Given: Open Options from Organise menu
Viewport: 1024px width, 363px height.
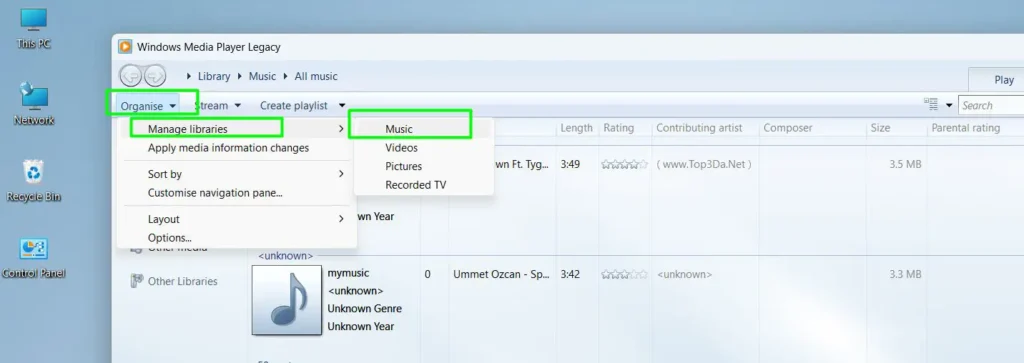Looking at the screenshot, I should point(238,238).
